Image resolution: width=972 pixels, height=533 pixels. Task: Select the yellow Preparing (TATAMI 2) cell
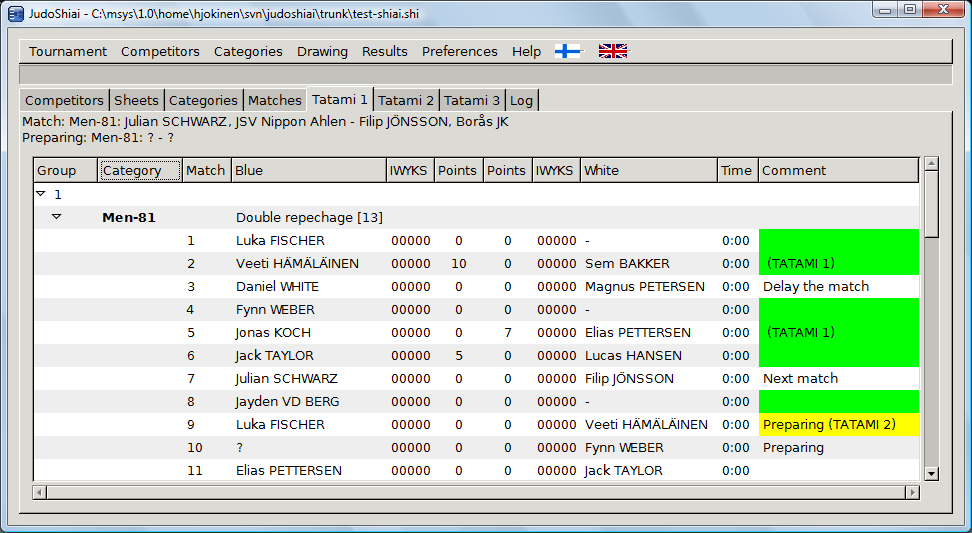coord(838,425)
